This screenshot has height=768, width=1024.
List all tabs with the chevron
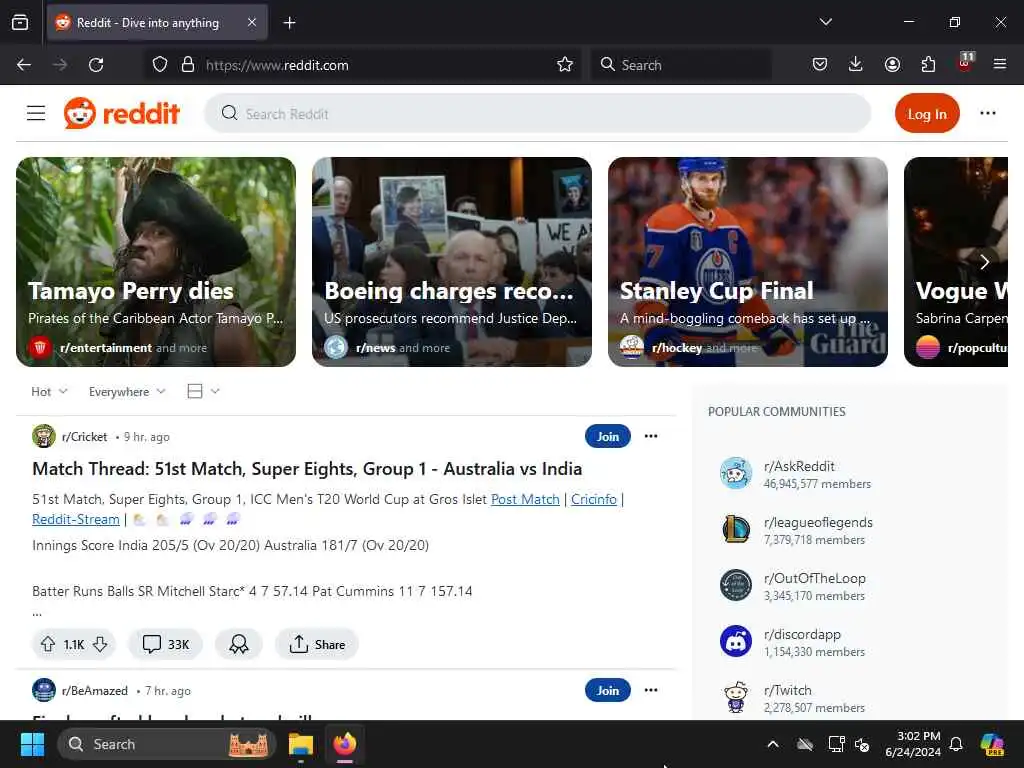tap(825, 22)
